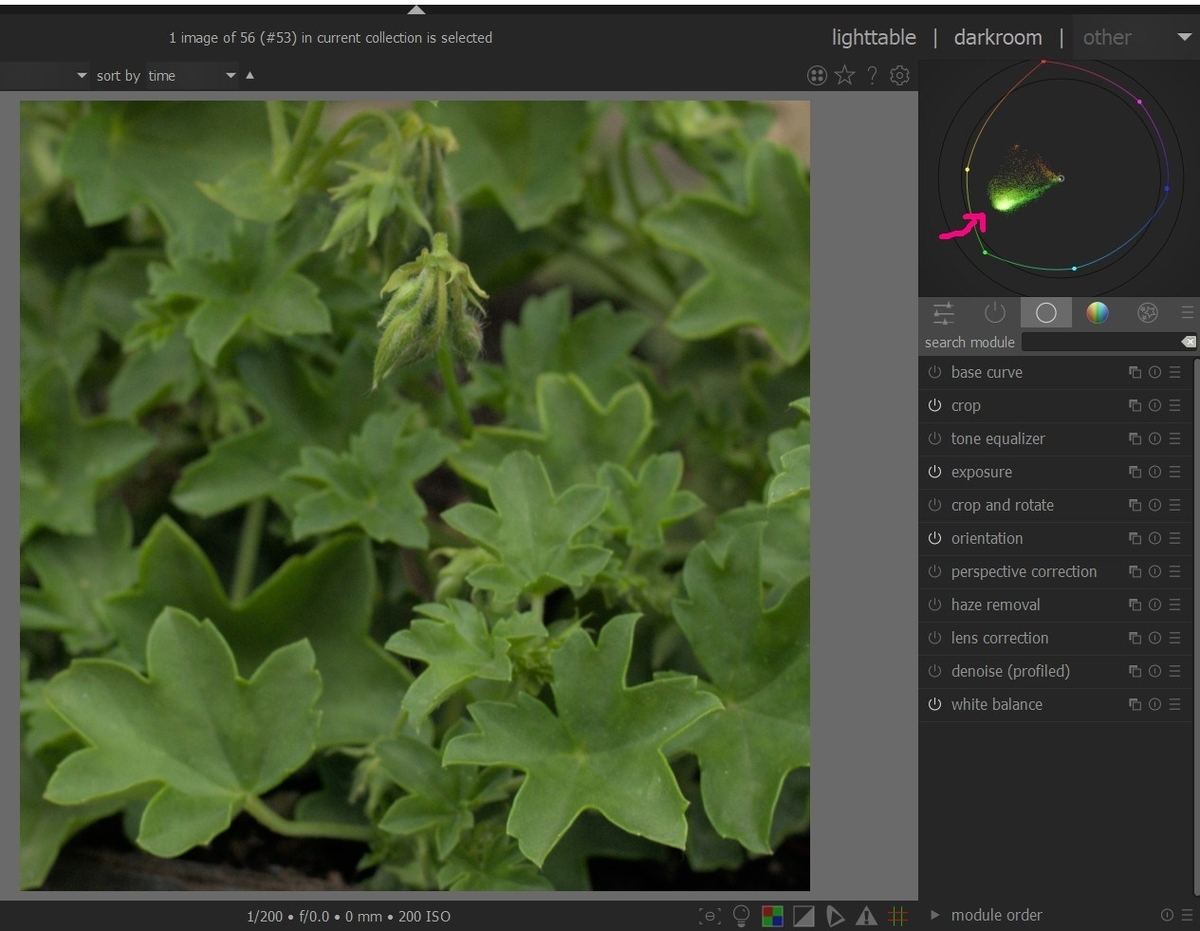1200x931 pixels.
Task: Reset the denoise (profiled) module parameters
Action: (1154, 671)
